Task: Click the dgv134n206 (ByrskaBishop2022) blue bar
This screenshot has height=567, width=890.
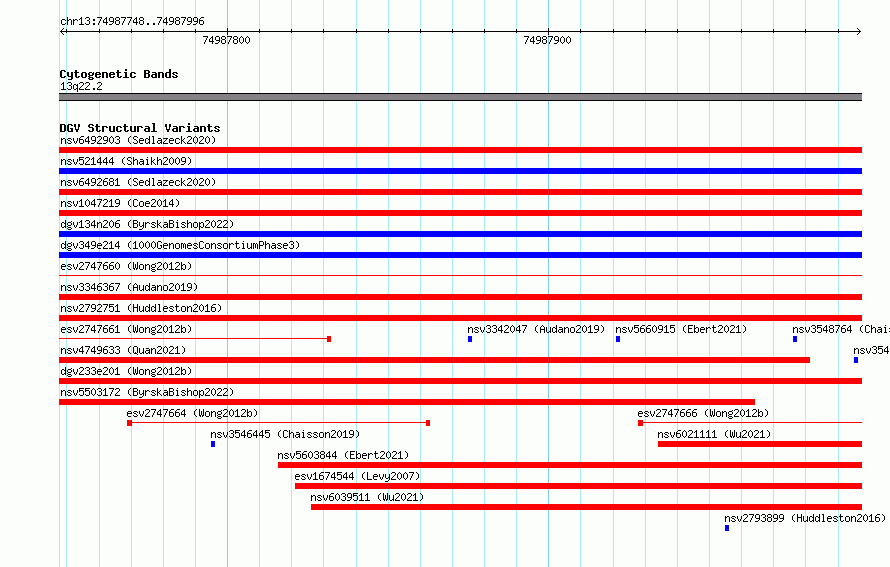Action: point(460,234)
